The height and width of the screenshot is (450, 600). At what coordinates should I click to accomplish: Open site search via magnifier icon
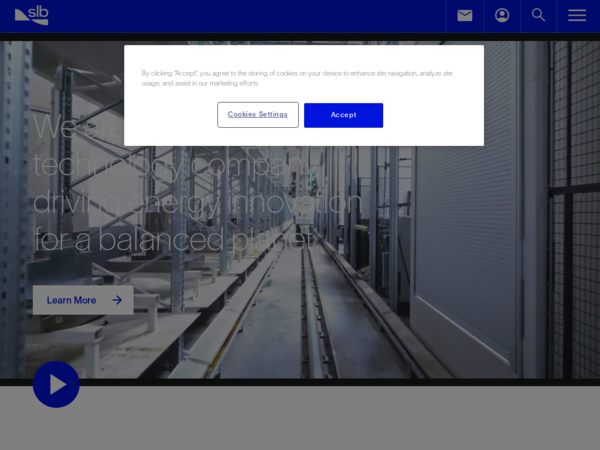(539, 15)
